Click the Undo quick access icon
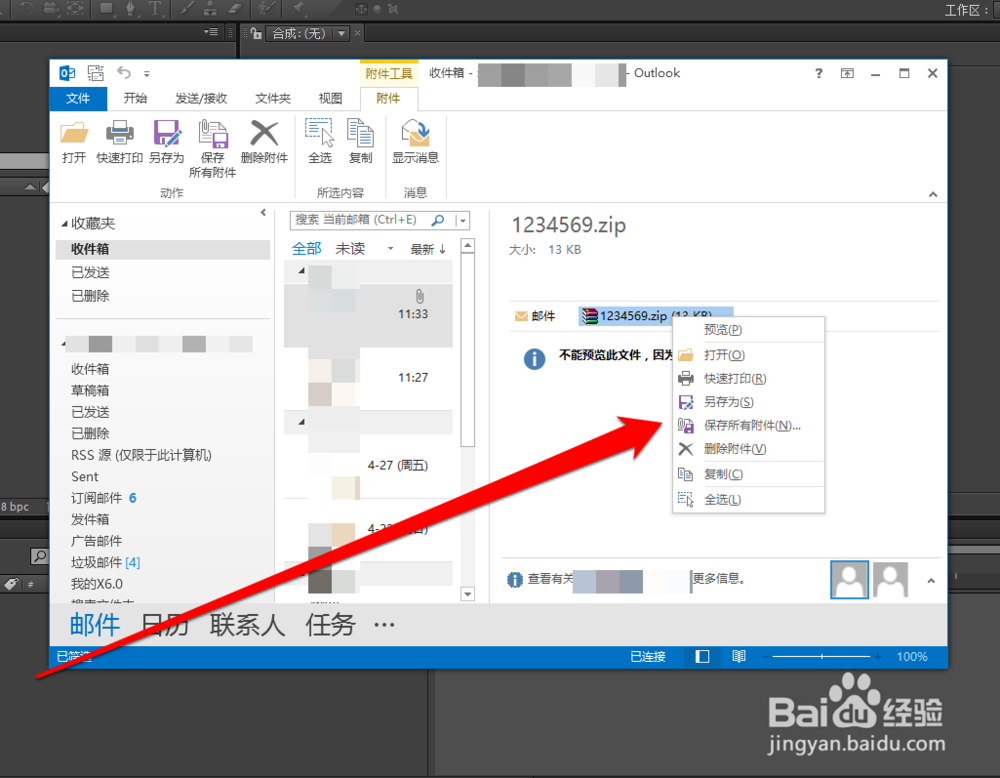Screen dimensions: 1000x778 point(124,73)
